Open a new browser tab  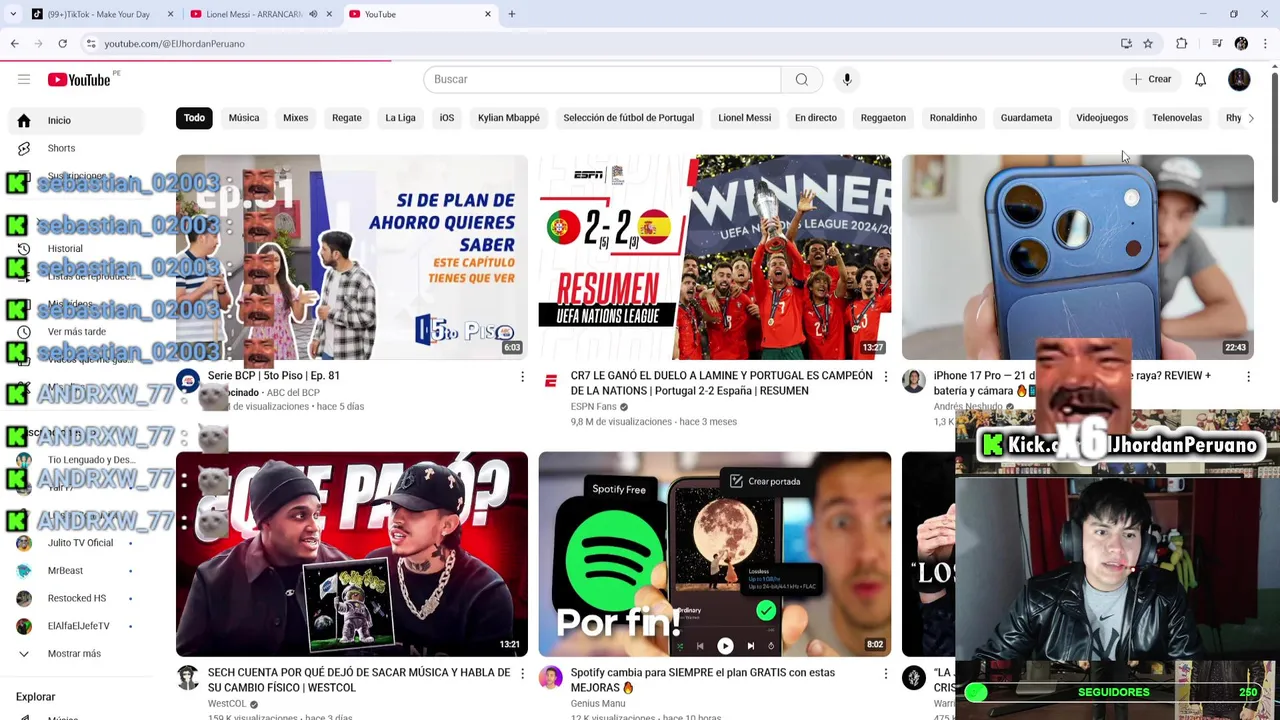[511, 14]
